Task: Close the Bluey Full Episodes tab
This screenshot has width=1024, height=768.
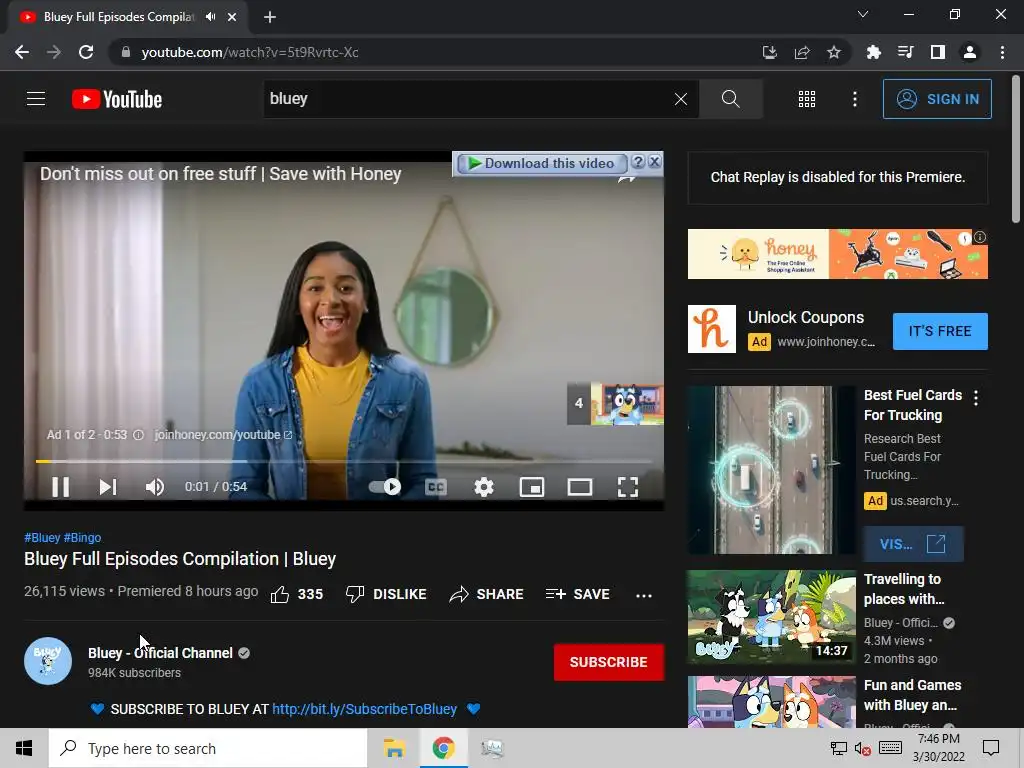Action: click(232, 17)
